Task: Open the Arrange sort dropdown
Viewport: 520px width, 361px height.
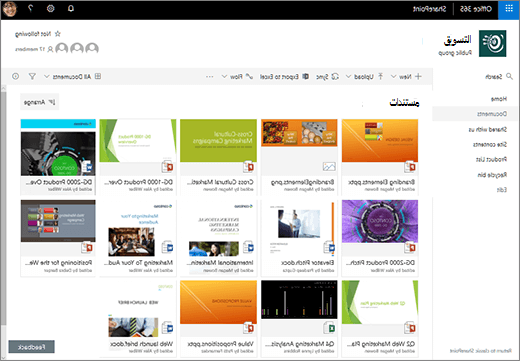Action: click(x=39, y=102)
